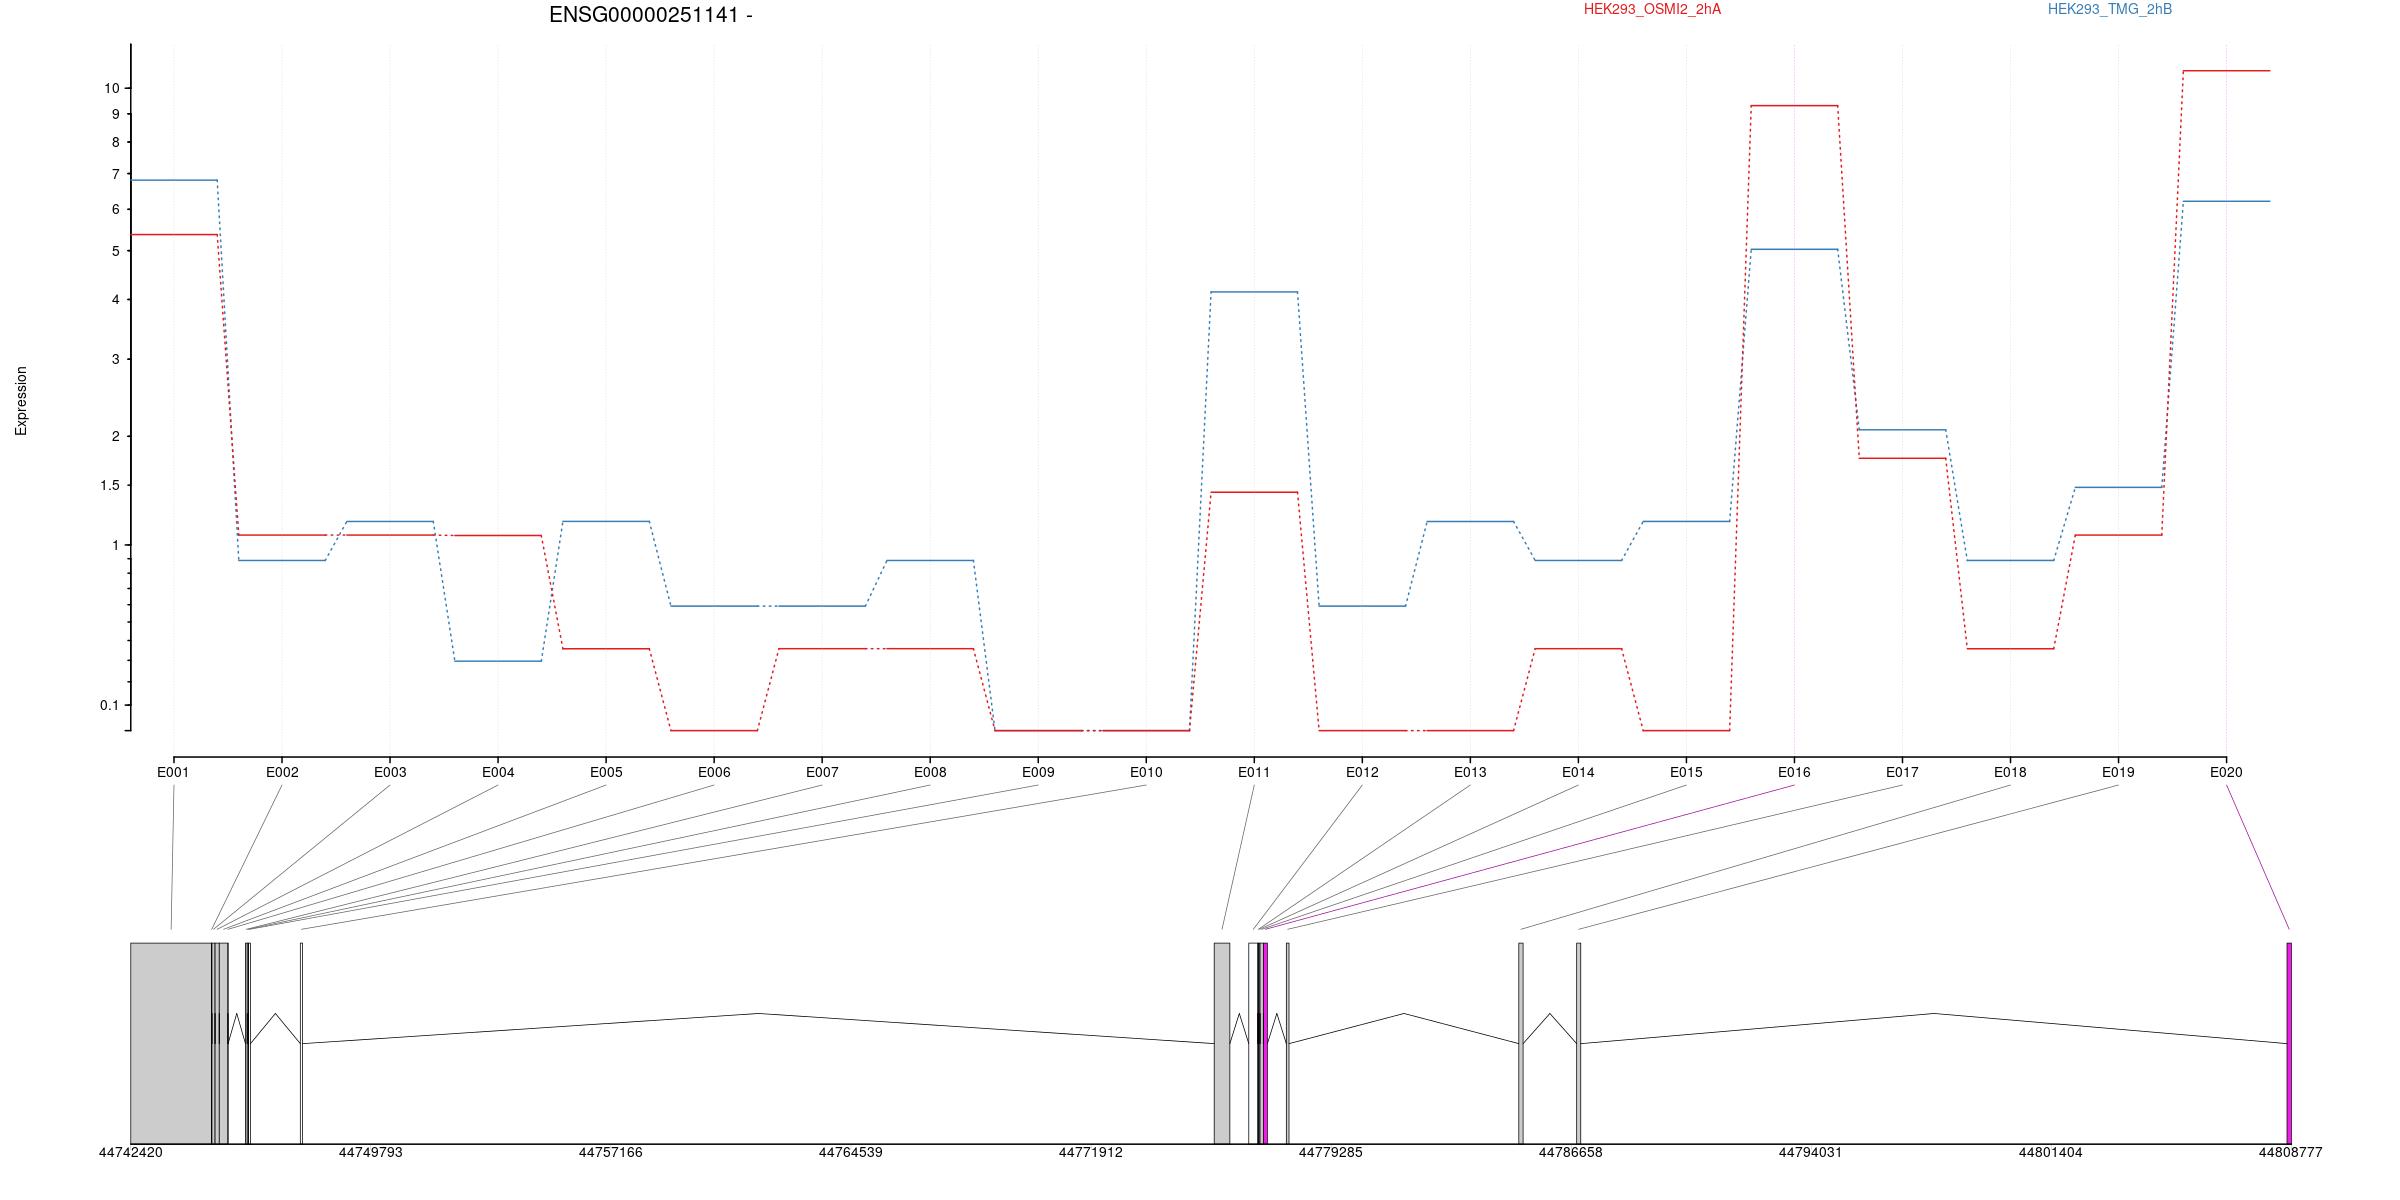Screen dimensions: 2400x1200
Task: Click the red expression segment above E001
Action: (x=174, y=234)
